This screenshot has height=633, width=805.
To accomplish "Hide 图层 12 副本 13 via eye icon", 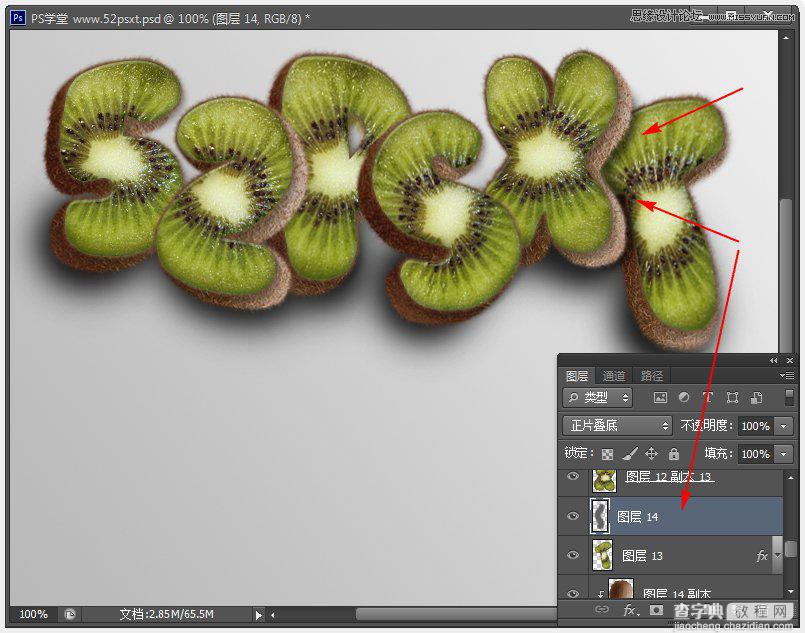I will pyautogui.click(x=573, y=476).
